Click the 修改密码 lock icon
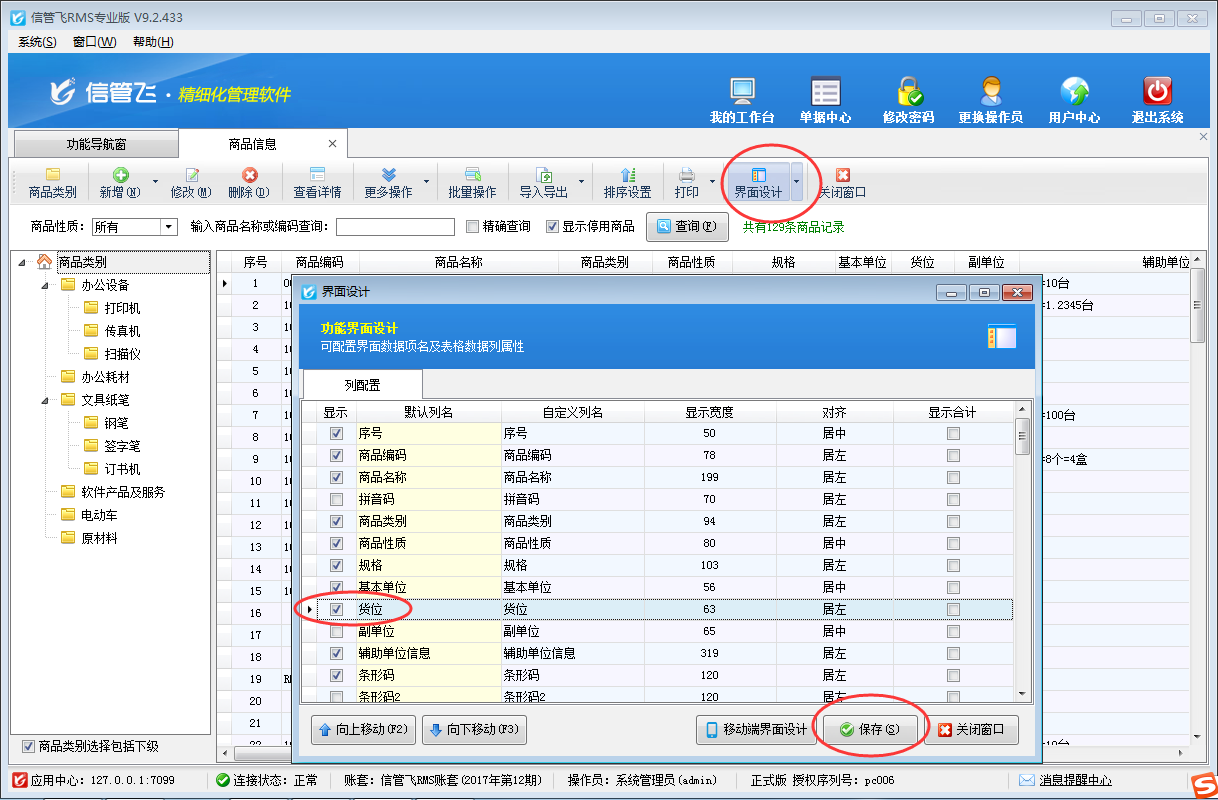 (x=908, y=93)
